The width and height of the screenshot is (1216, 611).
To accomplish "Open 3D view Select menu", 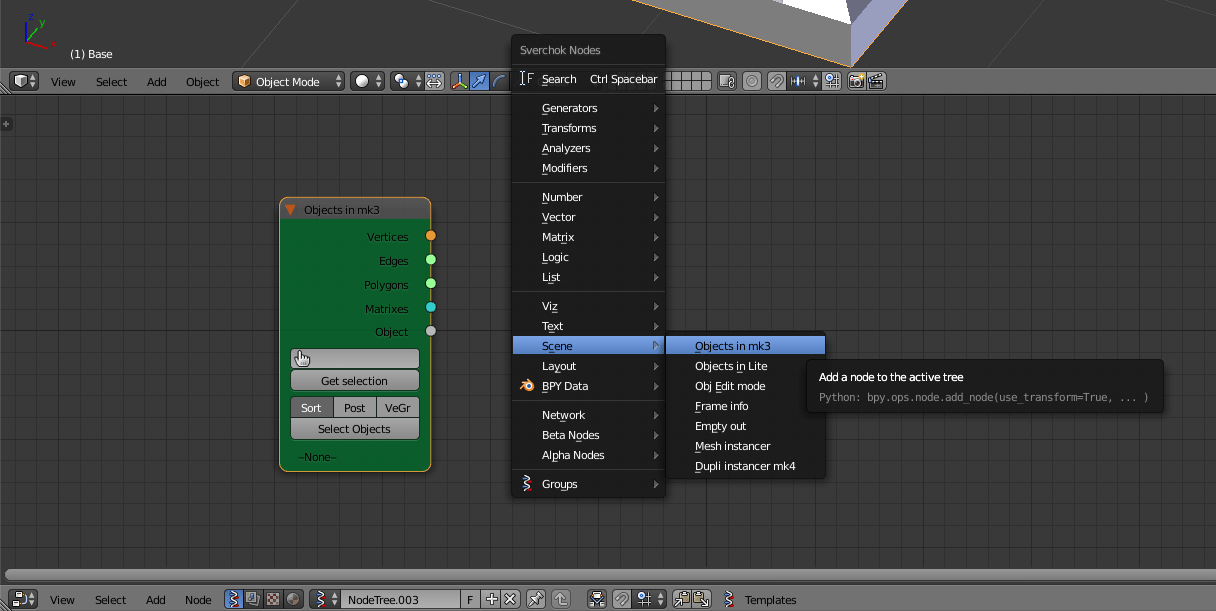I will click(x=111, y=82).
